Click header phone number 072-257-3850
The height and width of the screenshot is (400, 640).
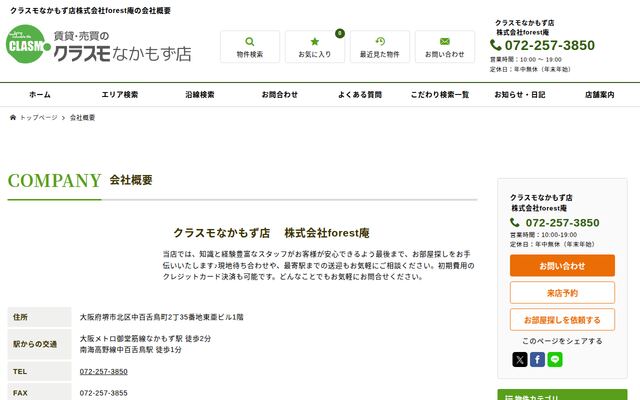click(550, 45)
